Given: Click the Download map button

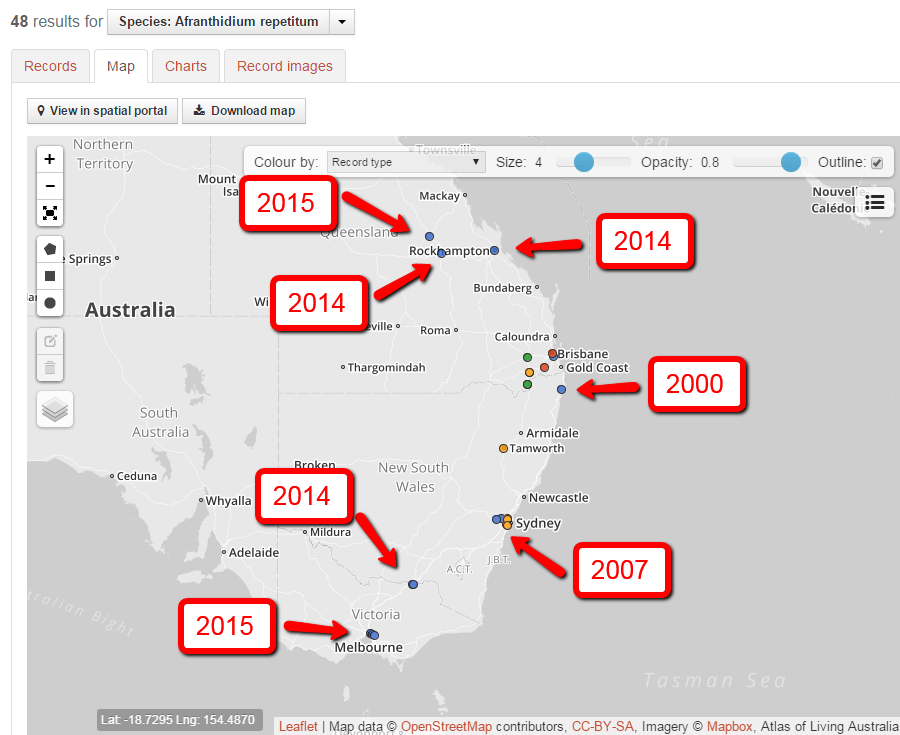Looking at the screenshot, I should point(245,111).
